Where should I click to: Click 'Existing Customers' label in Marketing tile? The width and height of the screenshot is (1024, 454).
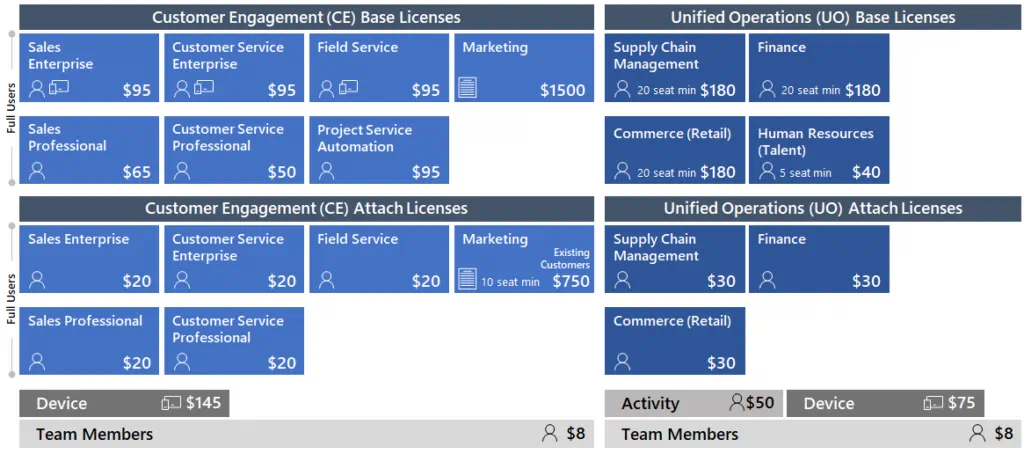pyautogui.click(x=565, y=259)
